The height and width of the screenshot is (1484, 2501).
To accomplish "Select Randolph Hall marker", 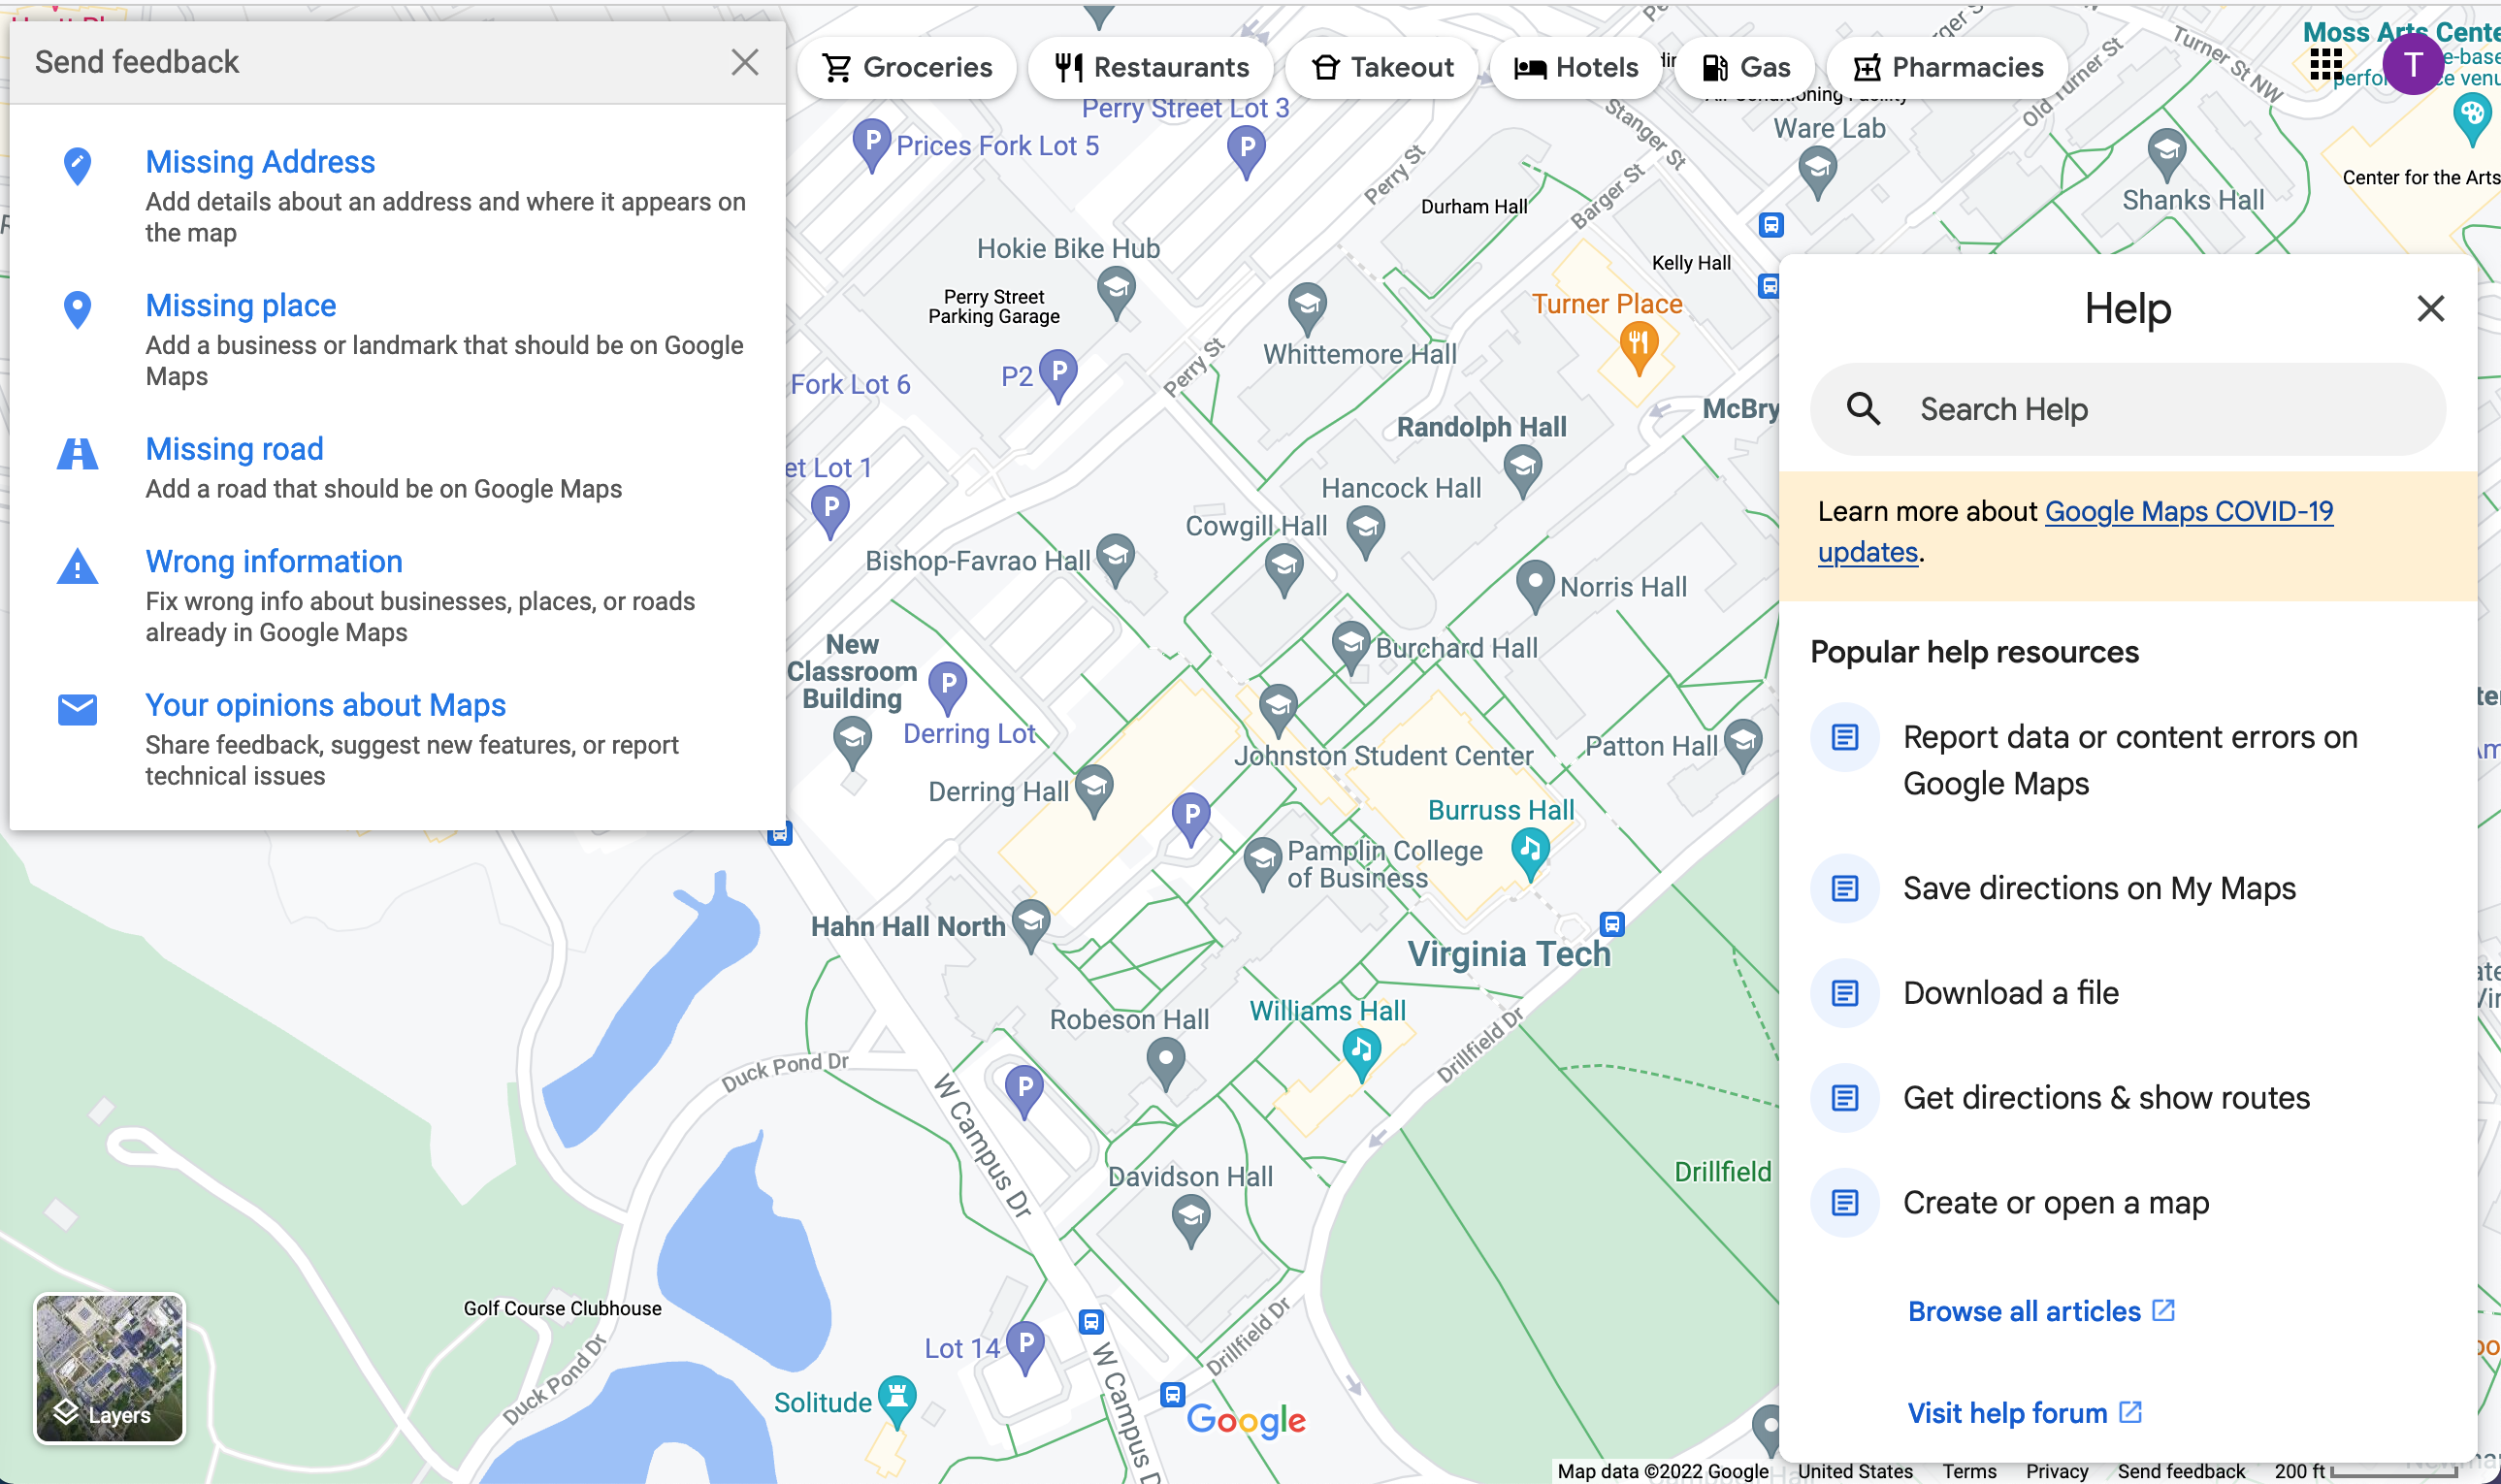I will [x=1522, y=470].
